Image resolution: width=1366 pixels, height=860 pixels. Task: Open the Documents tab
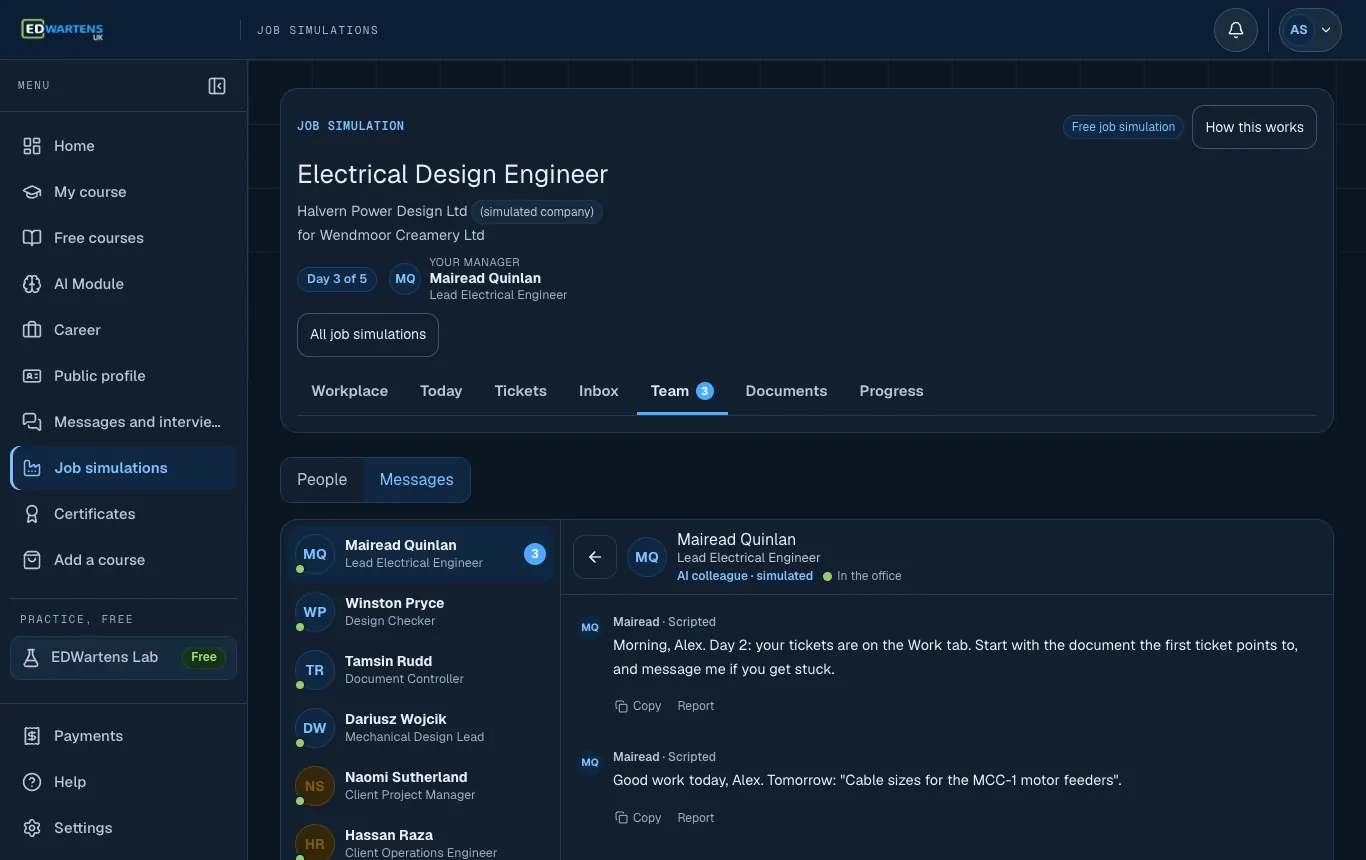point(786,391)
